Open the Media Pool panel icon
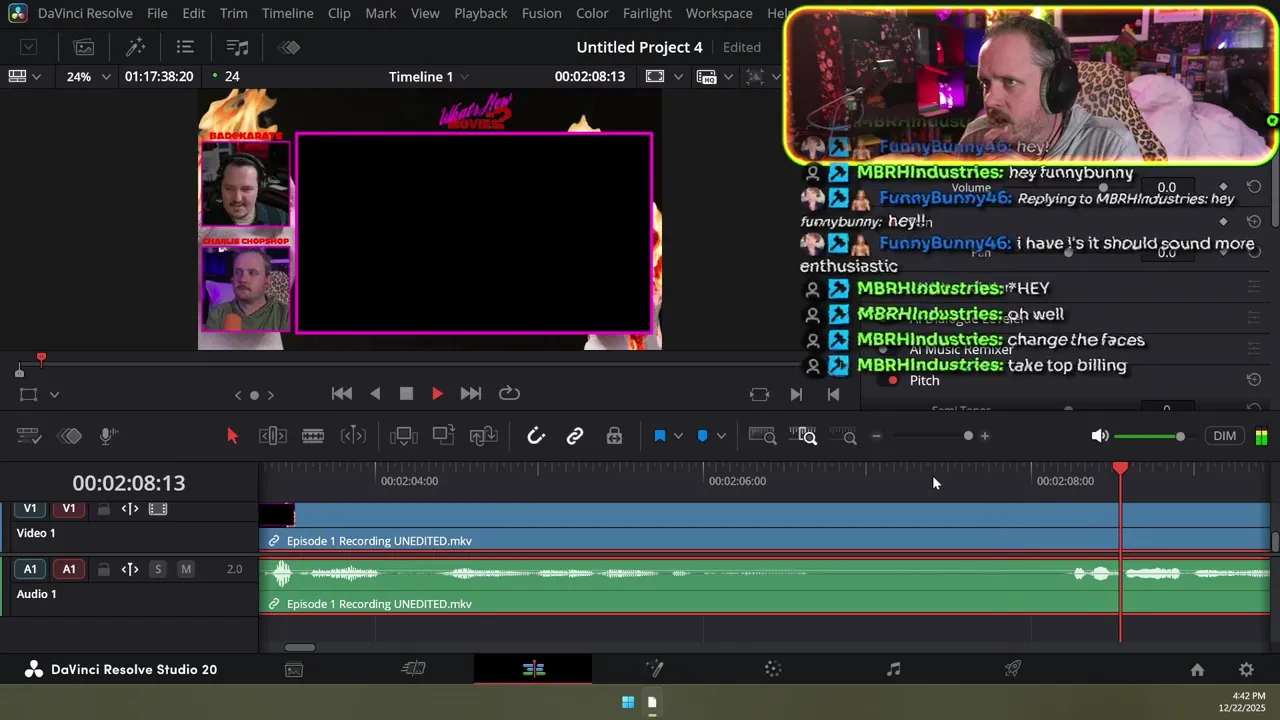1280x720 pixels. [84, 47]
